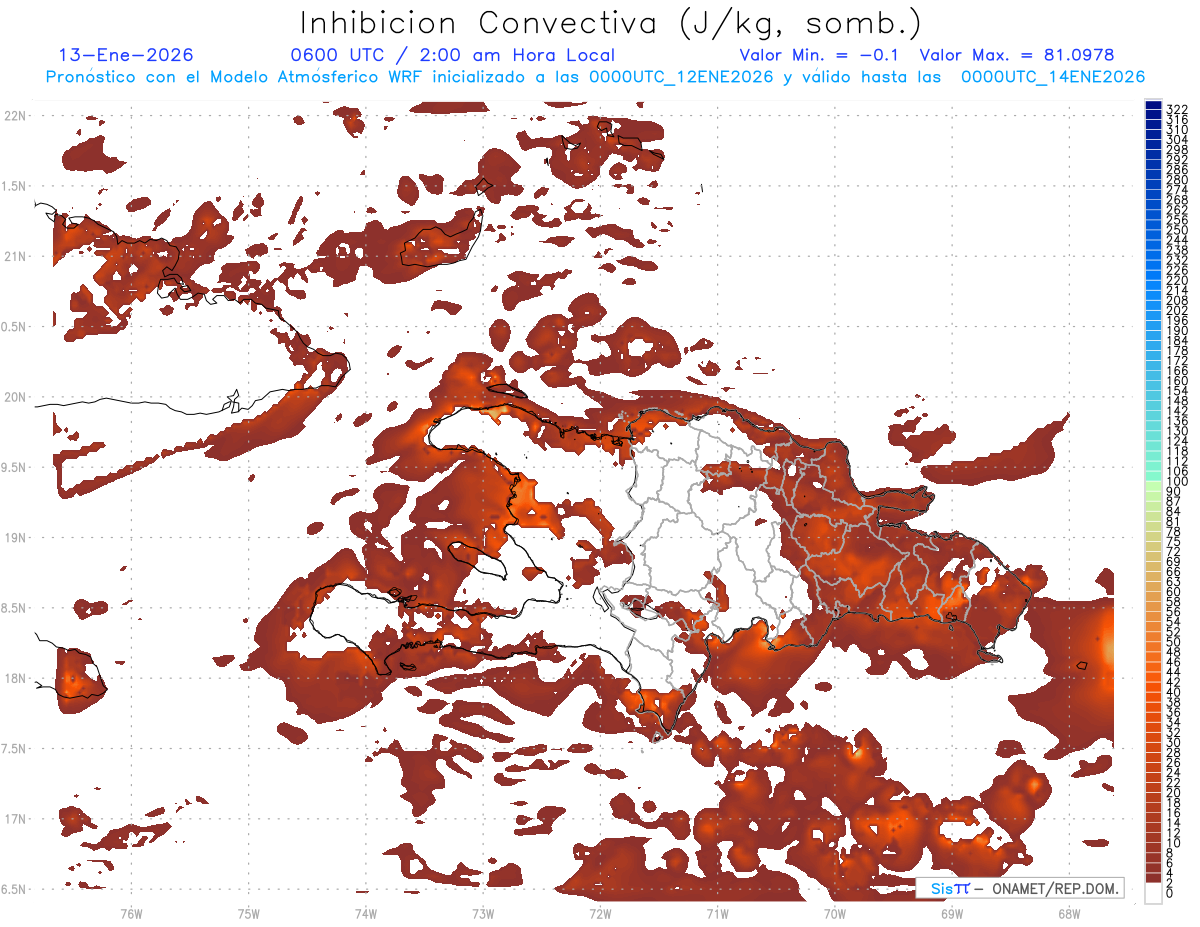Click the title "Inhibicion Convectiva (J/kg, somb.)"

pyautogui.click(x=611, y=23)
